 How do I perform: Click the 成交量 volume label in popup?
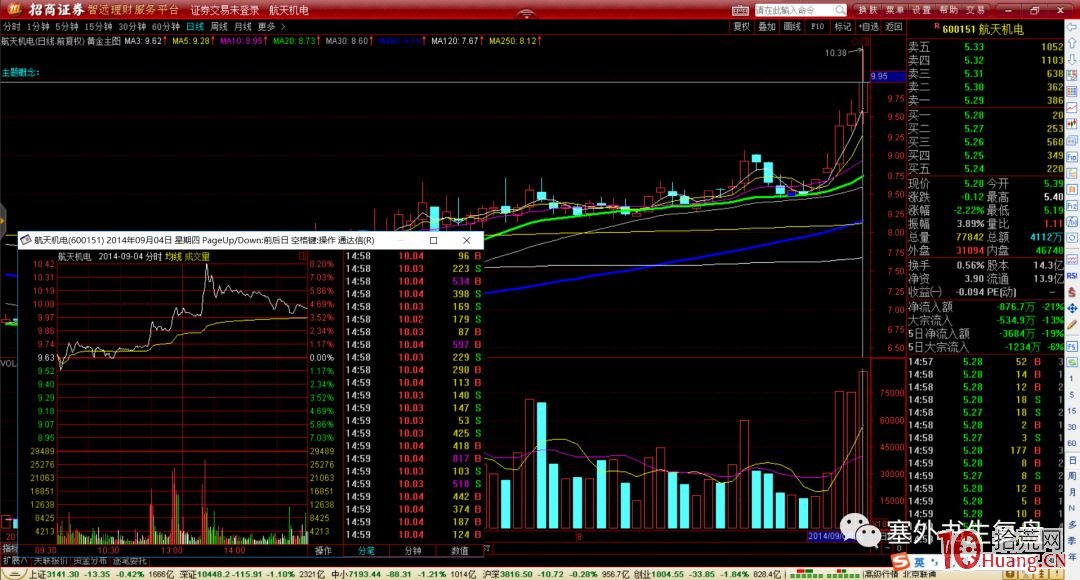point(197,256)
